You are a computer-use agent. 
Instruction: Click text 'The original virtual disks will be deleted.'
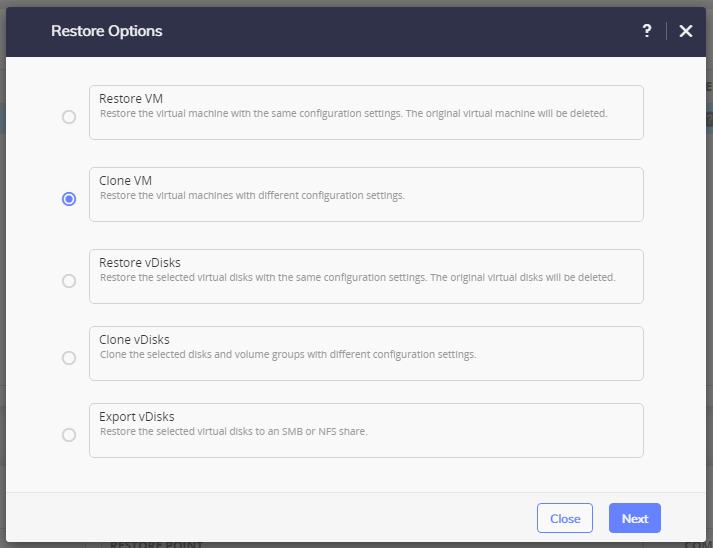(523, 277)
